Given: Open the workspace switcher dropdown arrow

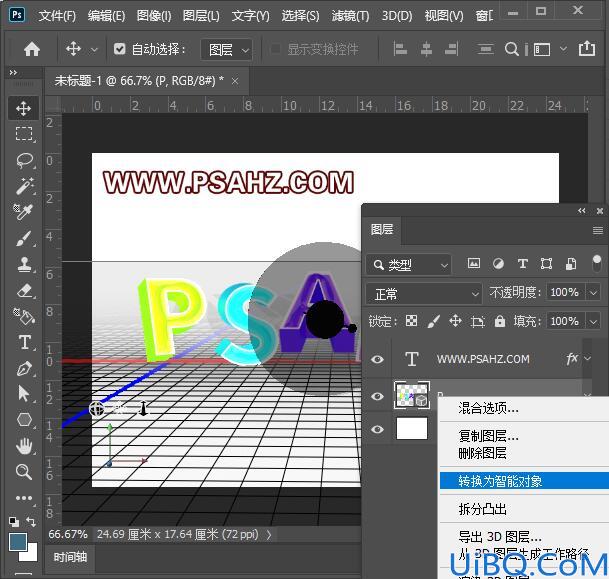Looking at the screenshot, I should 563,49.
